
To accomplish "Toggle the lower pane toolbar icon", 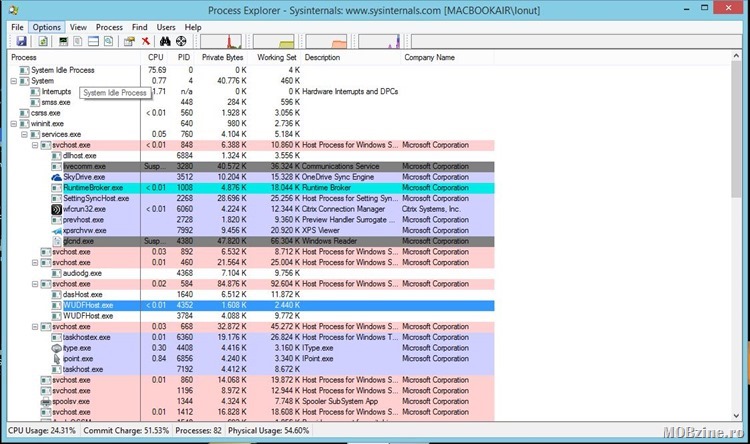I will (93, 42).
